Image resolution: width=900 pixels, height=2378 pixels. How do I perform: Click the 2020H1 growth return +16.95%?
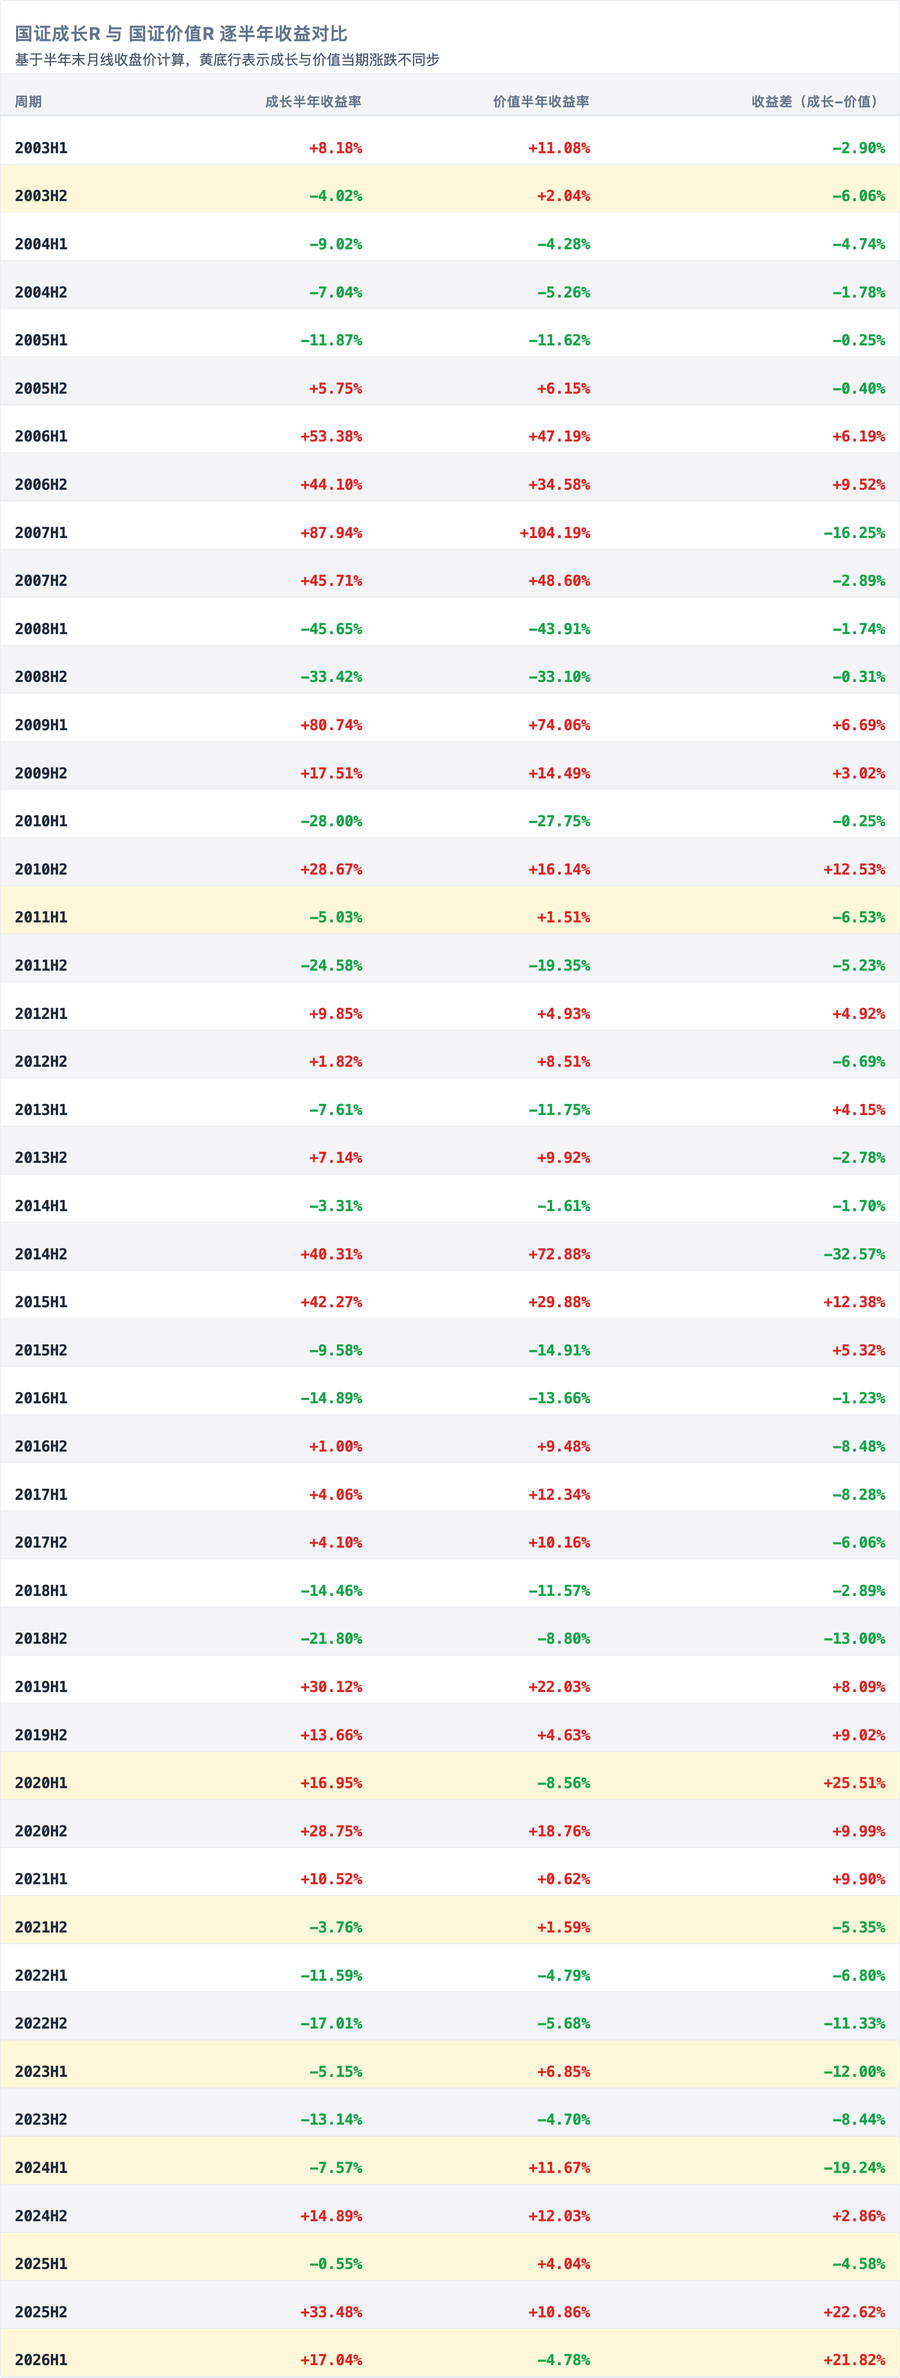[331, 1783]
